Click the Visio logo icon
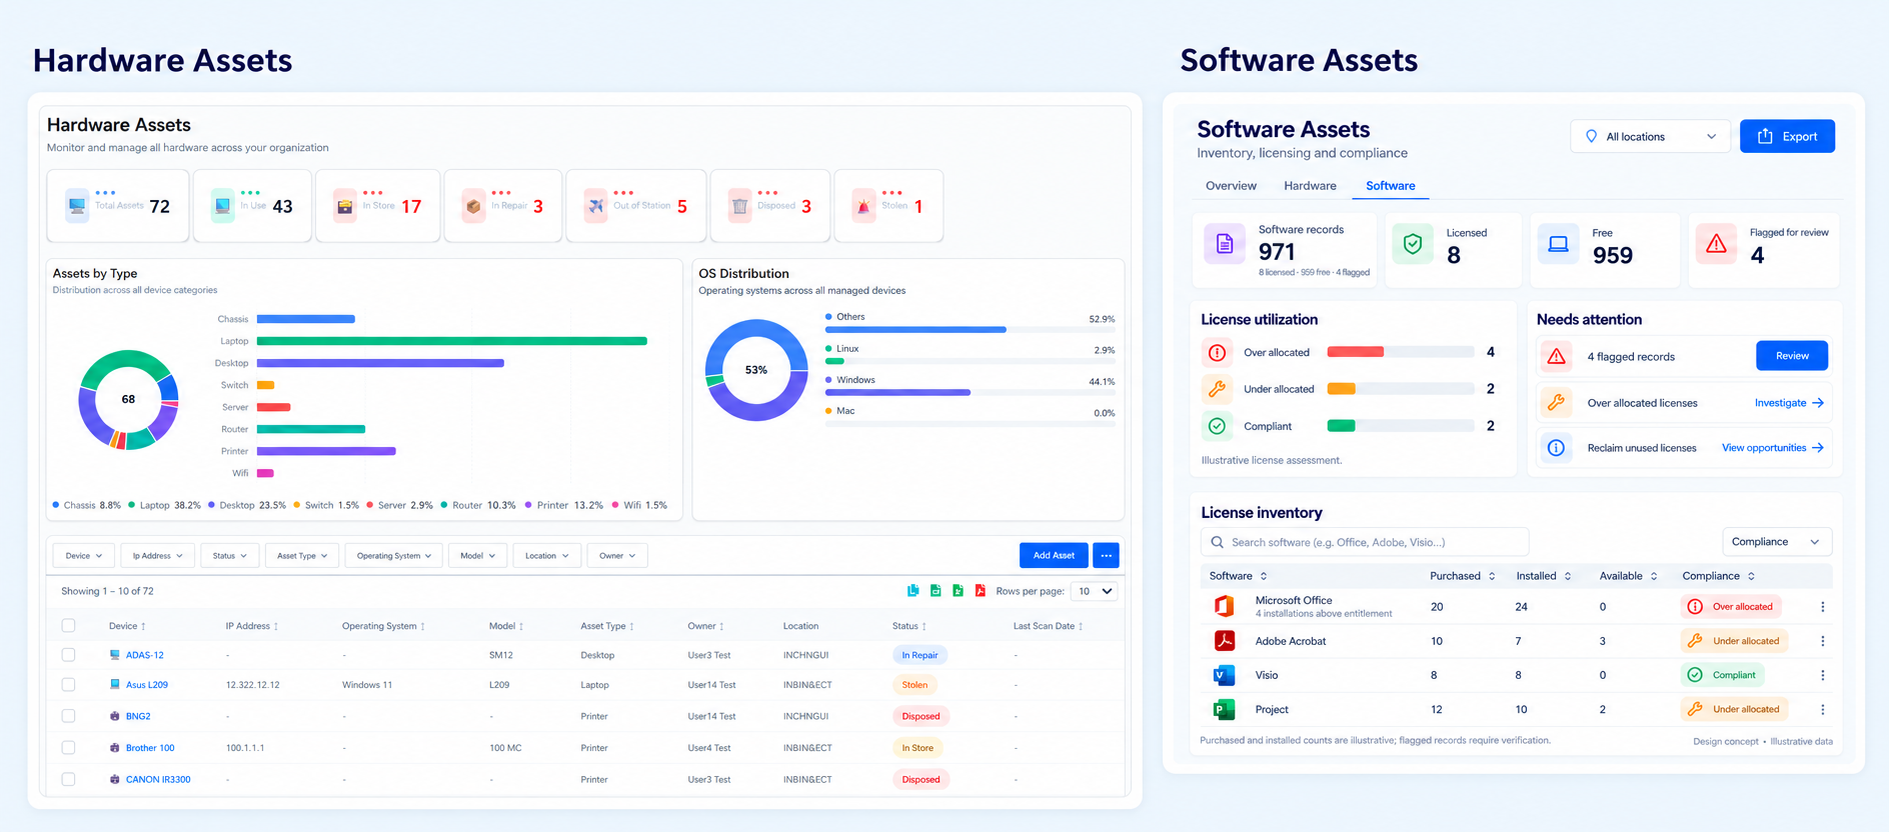Image resolution: width=1889 pixels, height=832 pixels. 1224,675
